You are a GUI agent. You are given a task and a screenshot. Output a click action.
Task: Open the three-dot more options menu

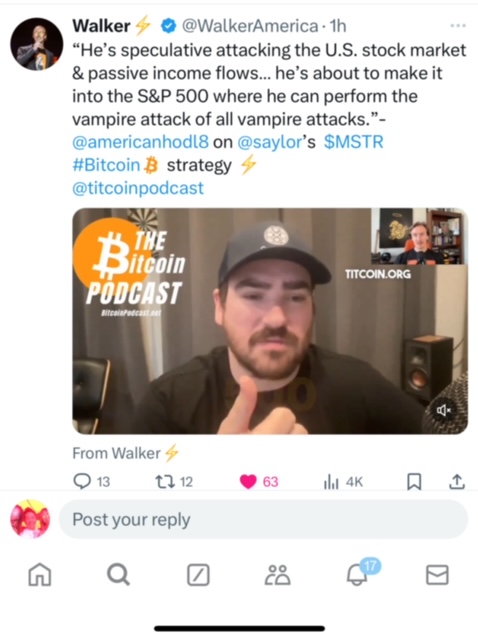tap(458, 26)
